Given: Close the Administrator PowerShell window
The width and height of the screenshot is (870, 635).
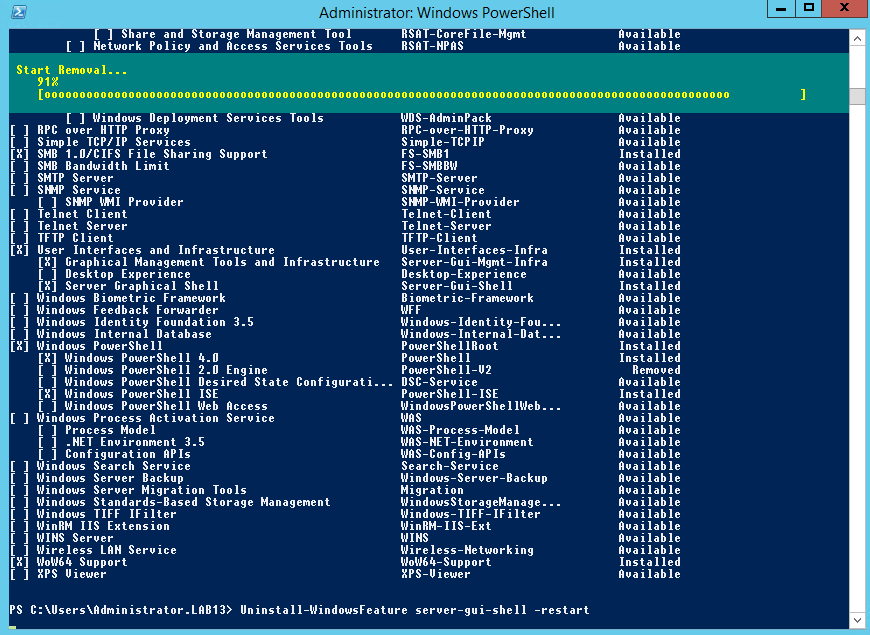Looking at the screenshot, I should pos(844,8).
